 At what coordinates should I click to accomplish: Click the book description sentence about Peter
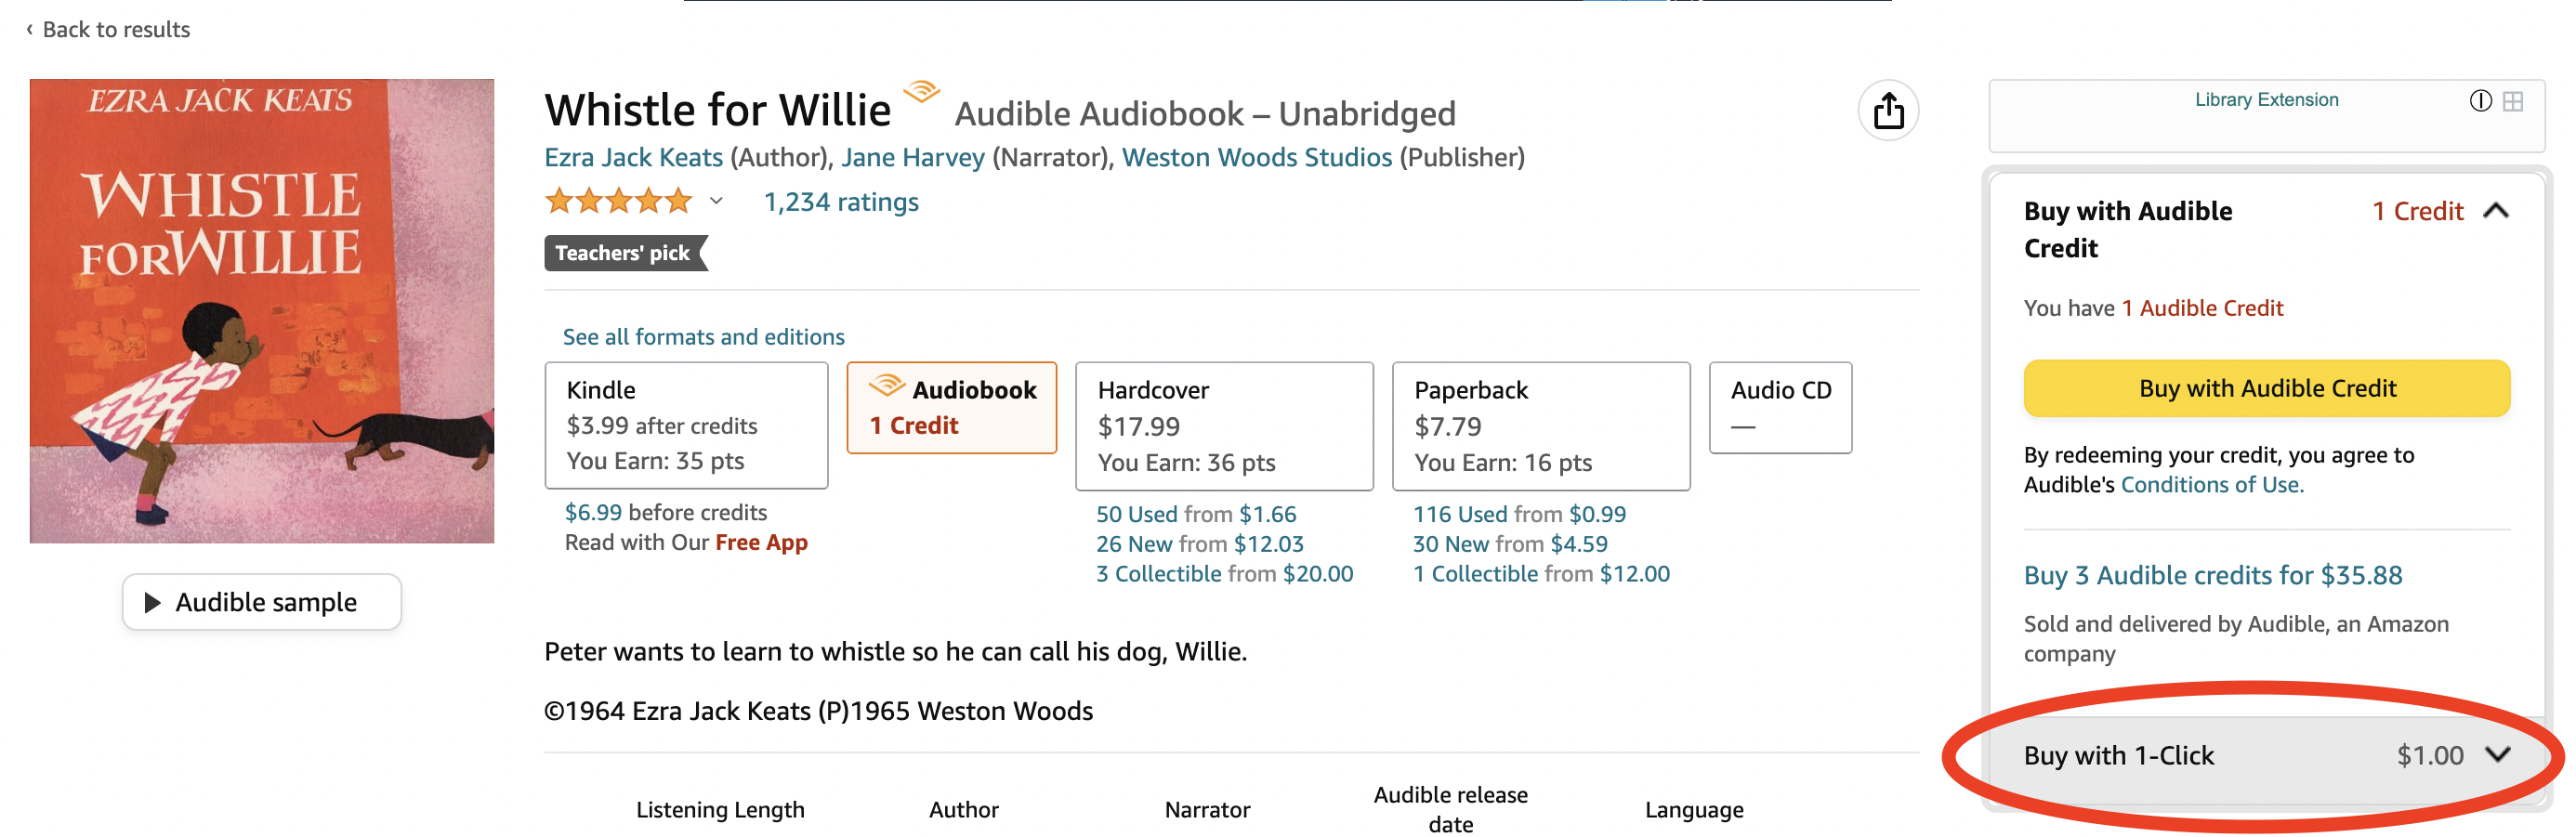[895, 652]
